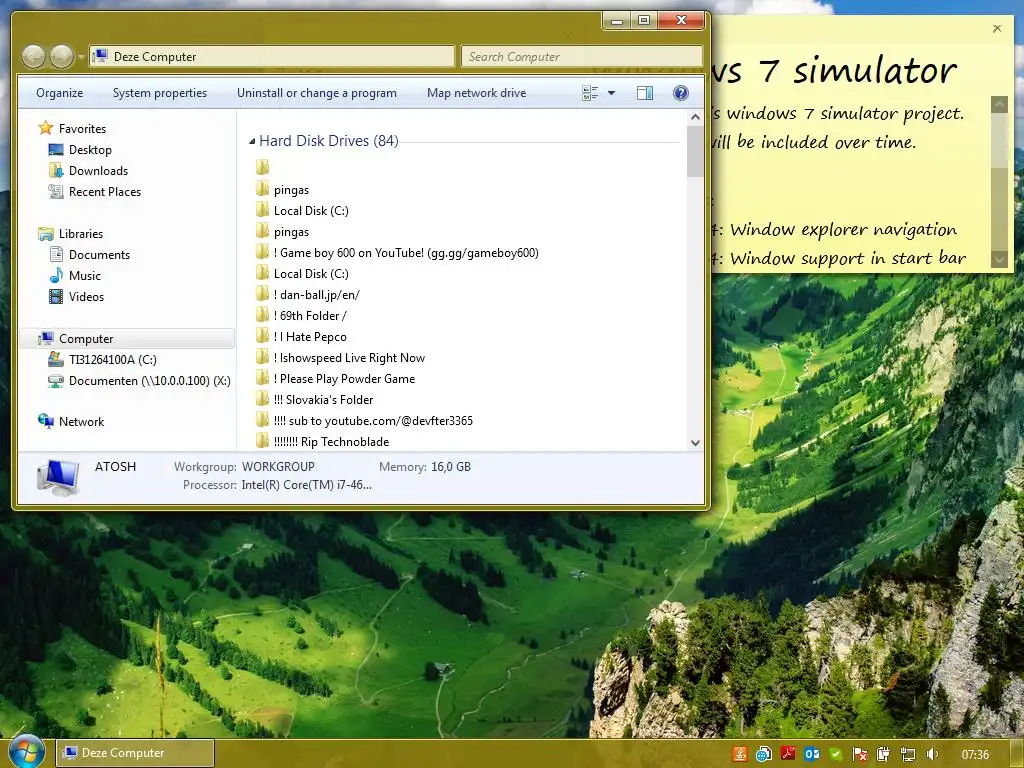Open Network in the navigation pane
Viewport: 1024px width, 768px height.
coord(71,422)
